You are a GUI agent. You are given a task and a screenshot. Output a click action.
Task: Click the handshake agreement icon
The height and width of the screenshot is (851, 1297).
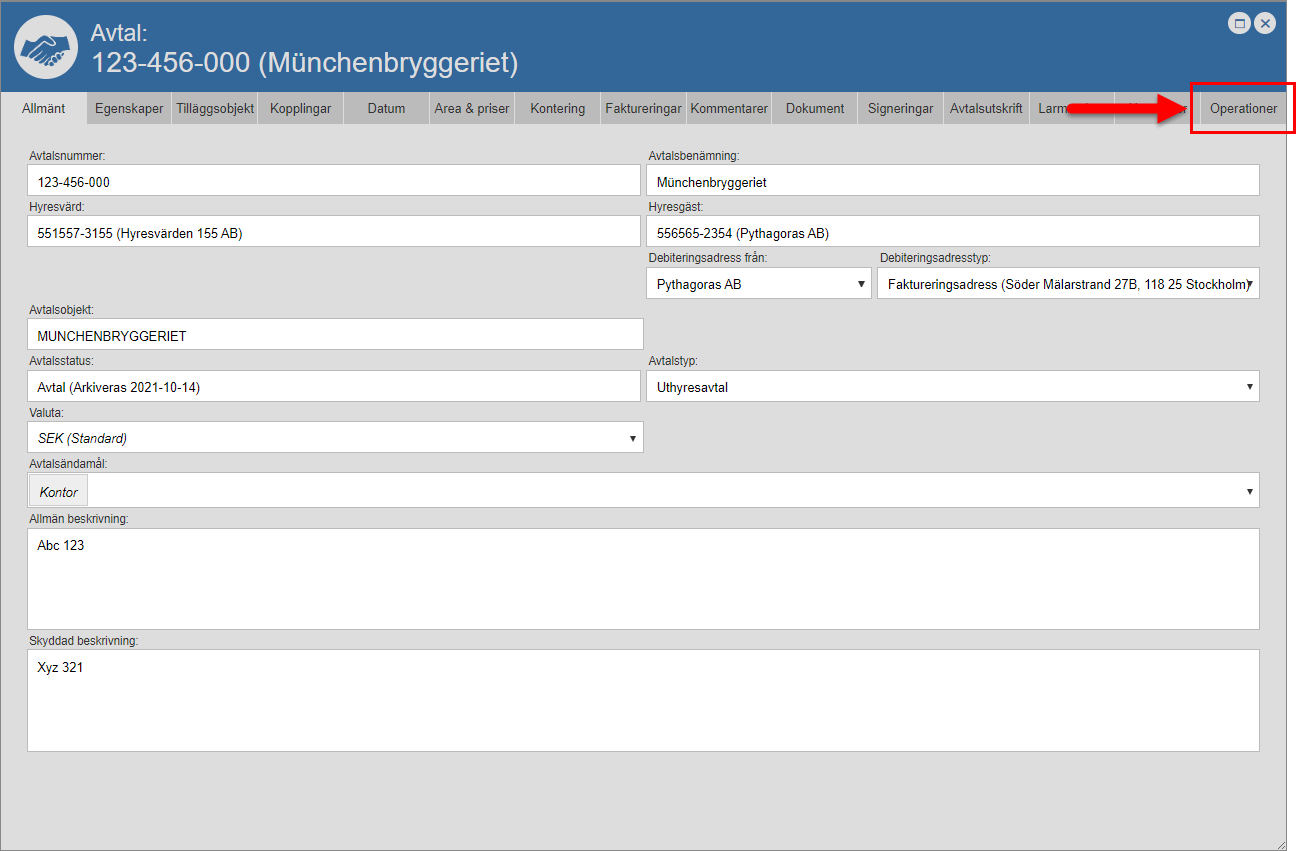pyautogui.click(x=46, y=48)
